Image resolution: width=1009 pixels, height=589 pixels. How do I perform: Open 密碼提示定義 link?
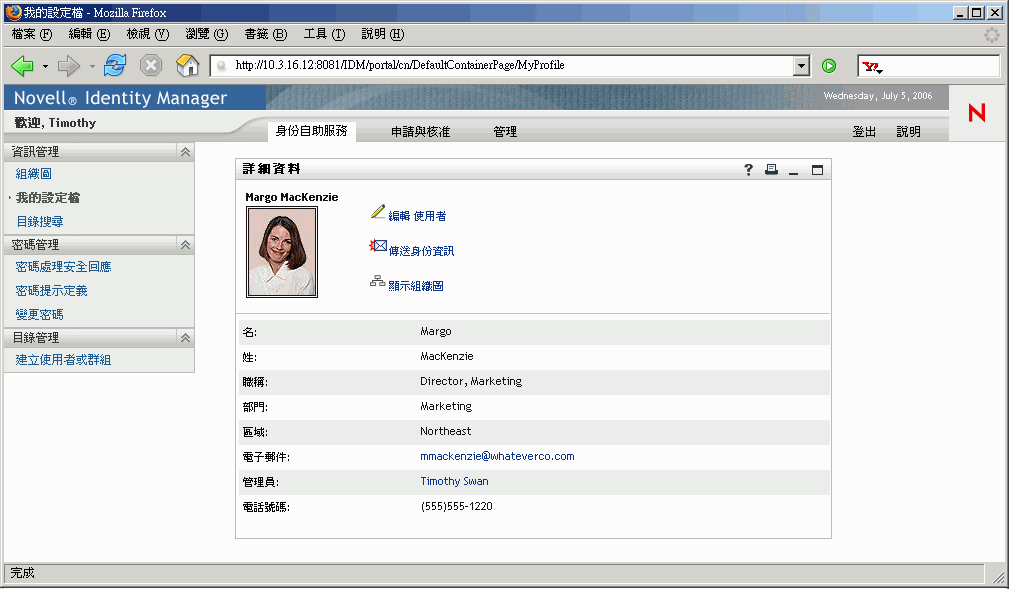tap(51, 290)
